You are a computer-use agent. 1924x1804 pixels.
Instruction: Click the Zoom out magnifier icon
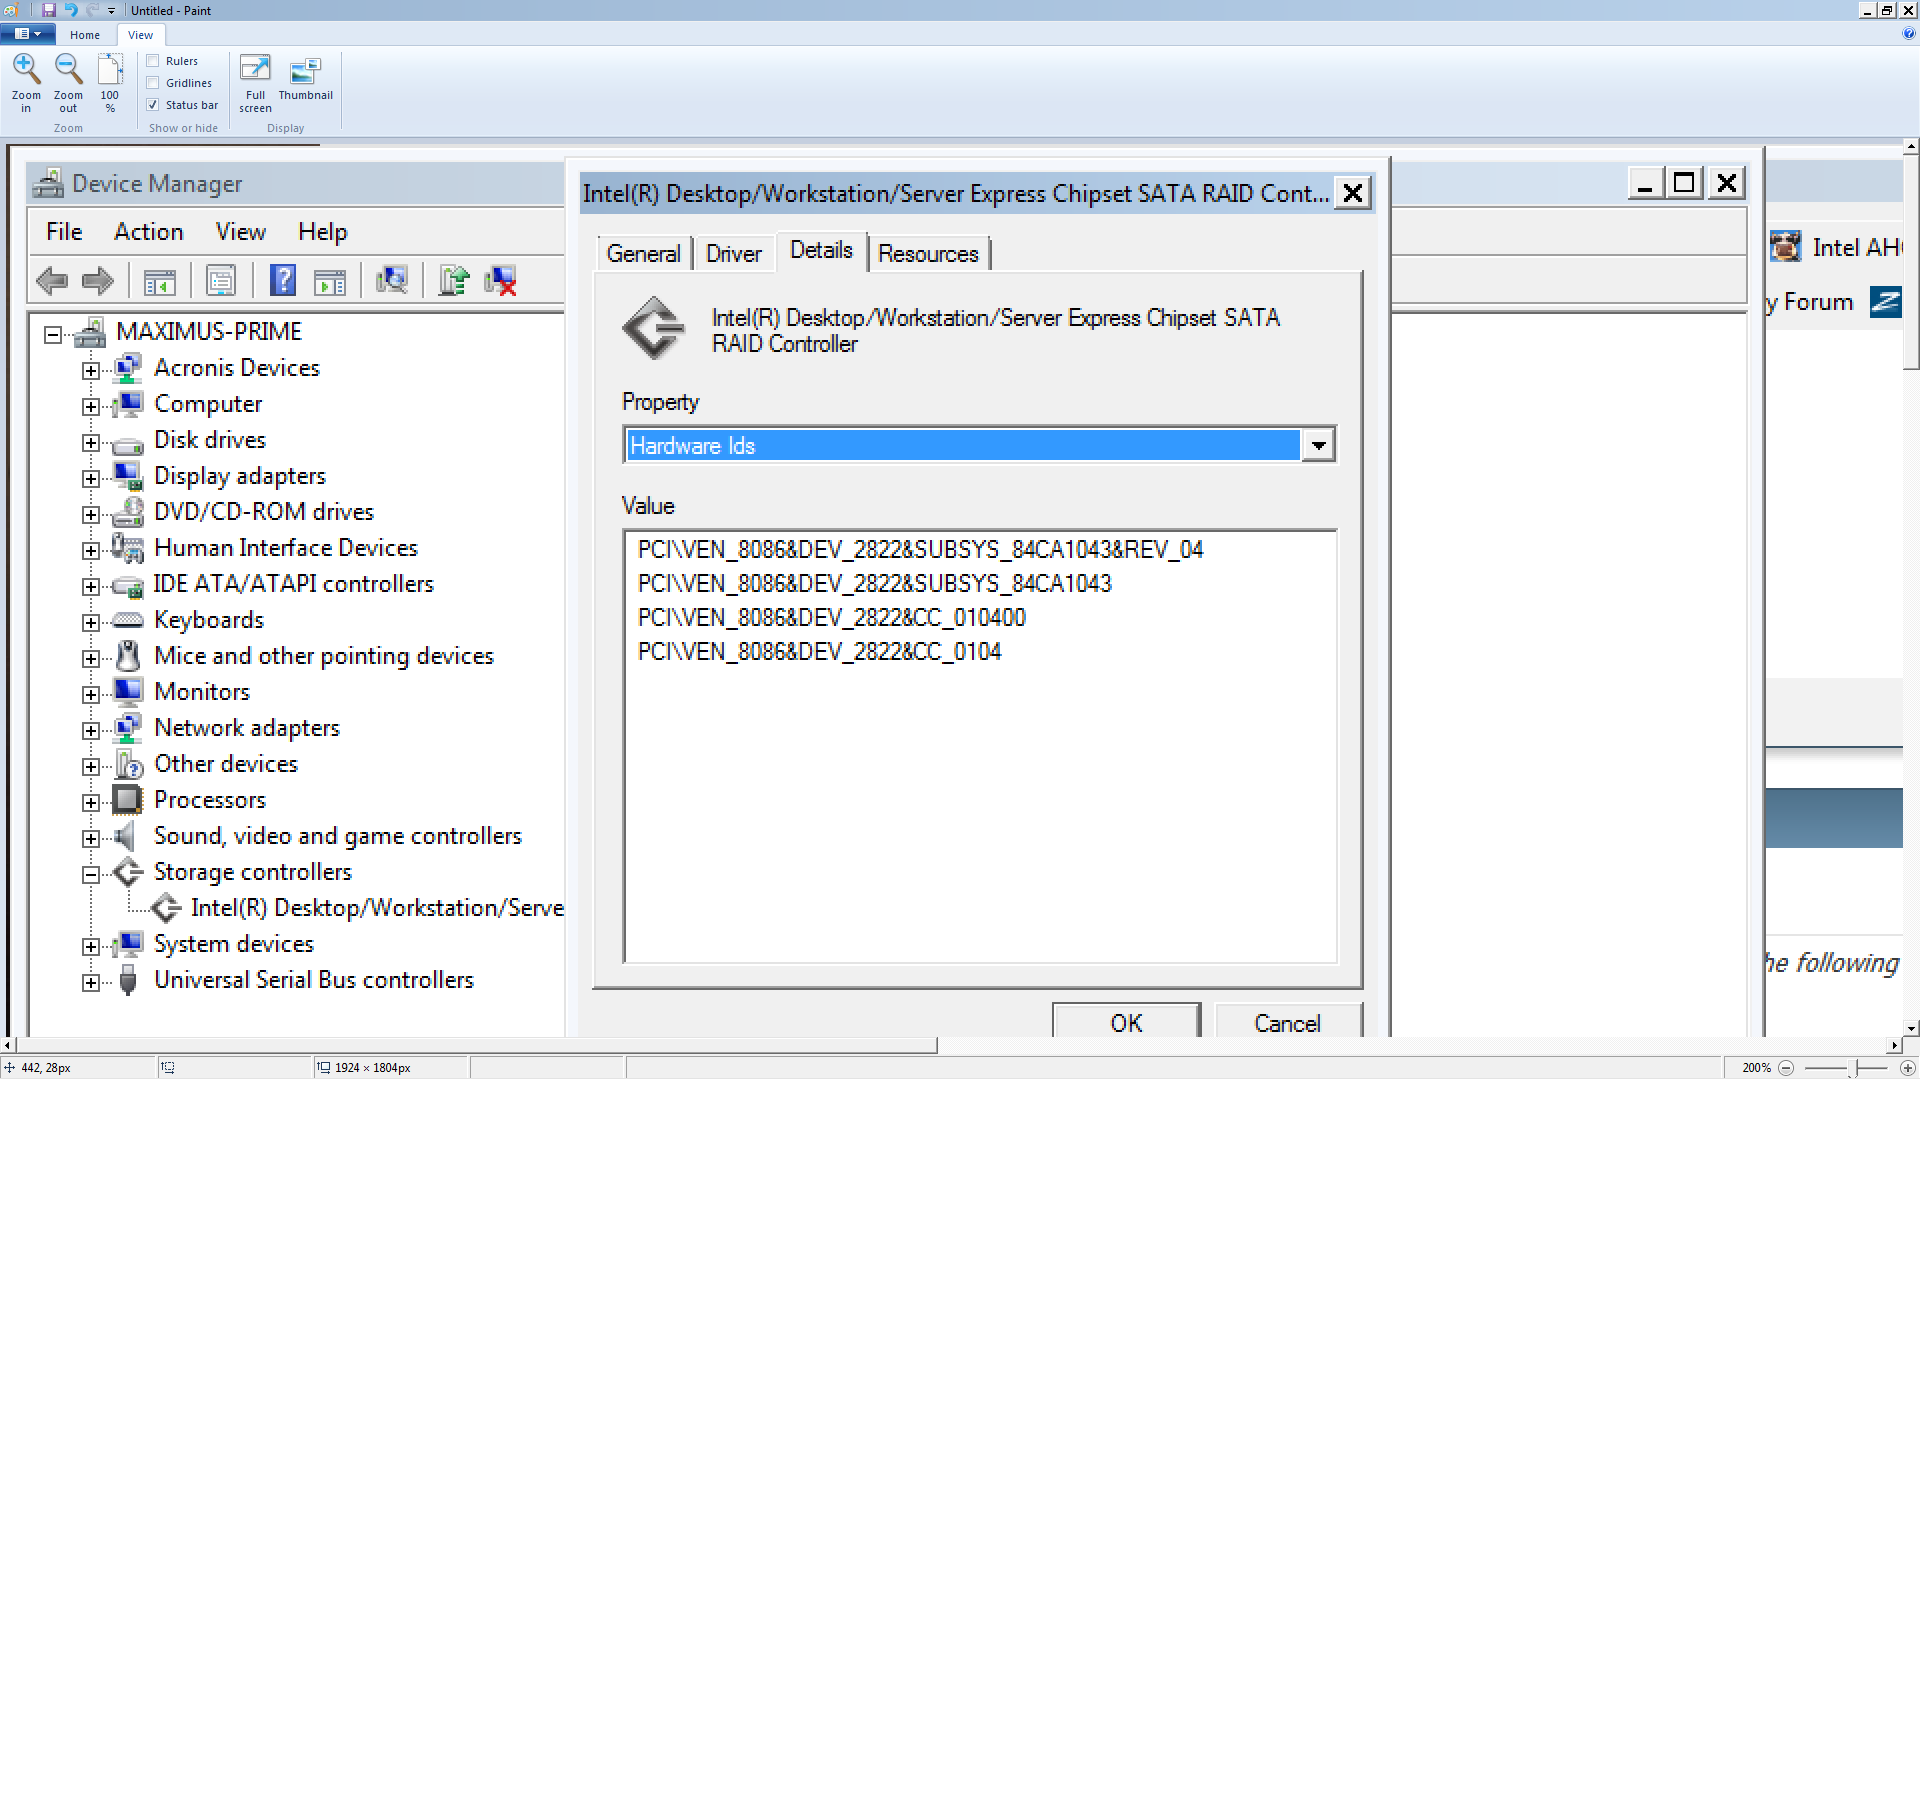tap(68, 69)
